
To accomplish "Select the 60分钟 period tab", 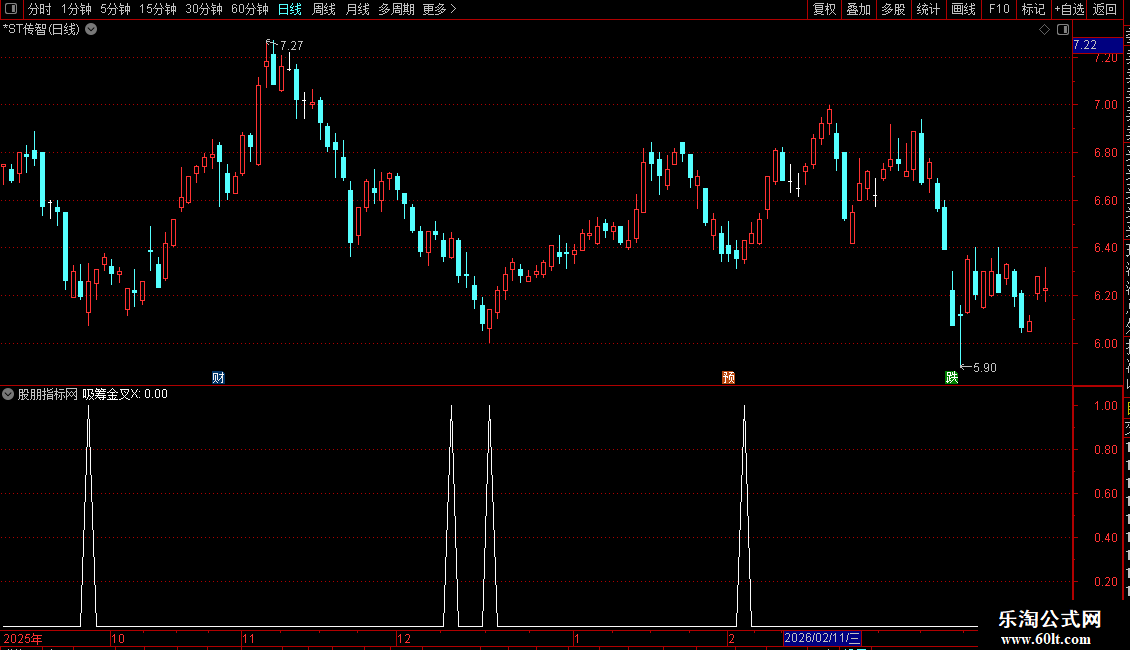I will pos(249,9).
